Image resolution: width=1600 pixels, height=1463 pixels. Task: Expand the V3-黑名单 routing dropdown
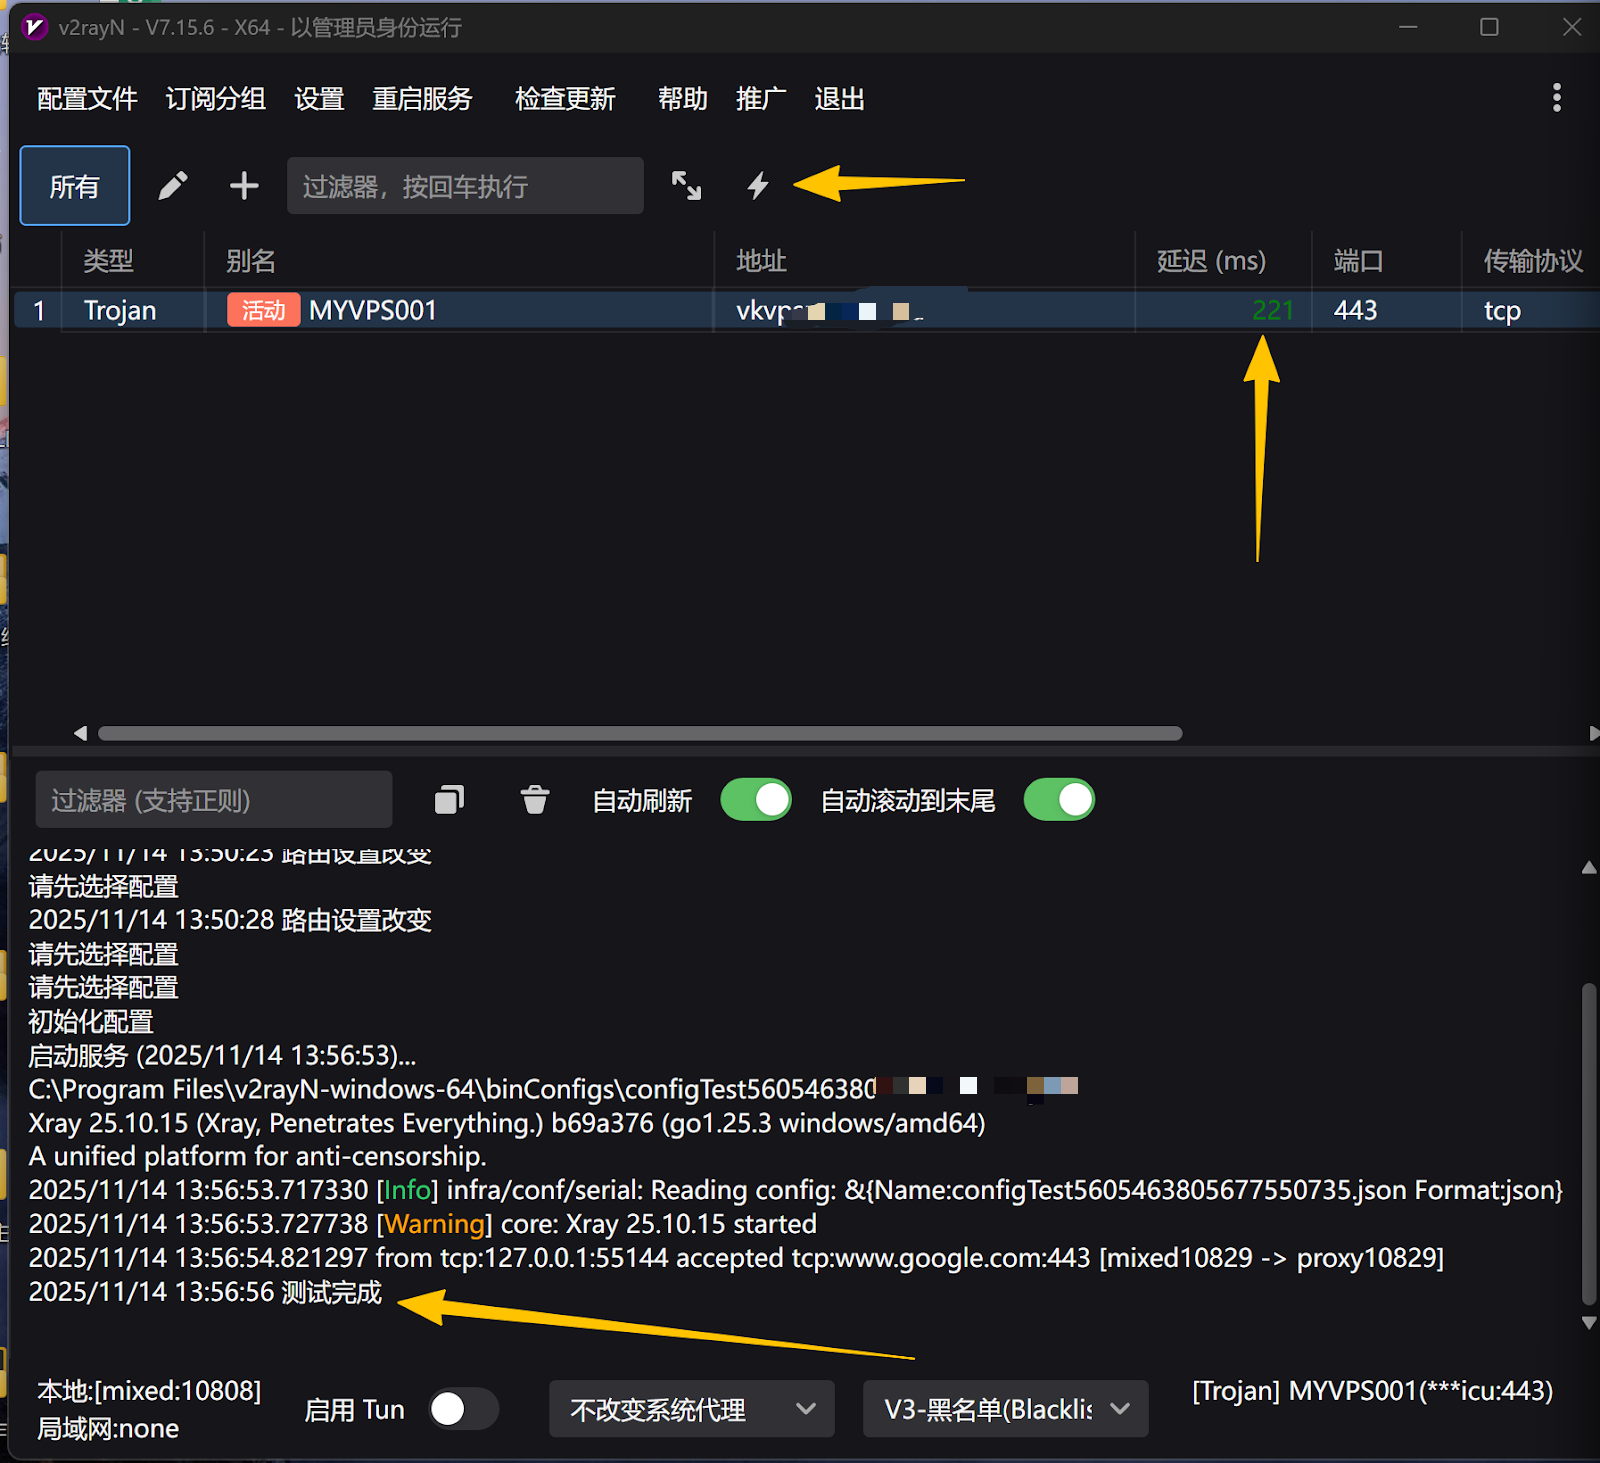pos(1005,1409)
